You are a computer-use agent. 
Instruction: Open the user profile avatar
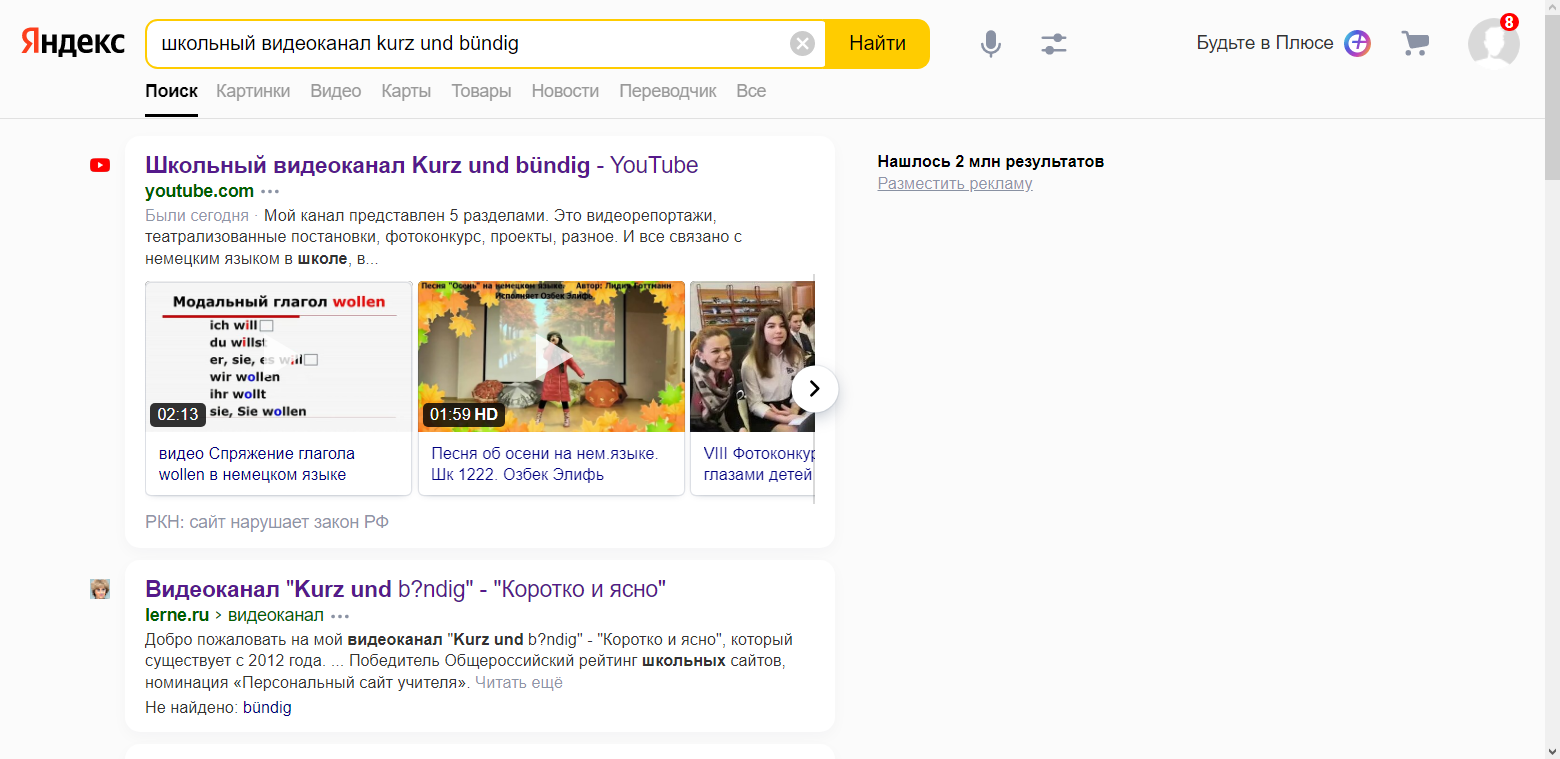pos(1493,44)
